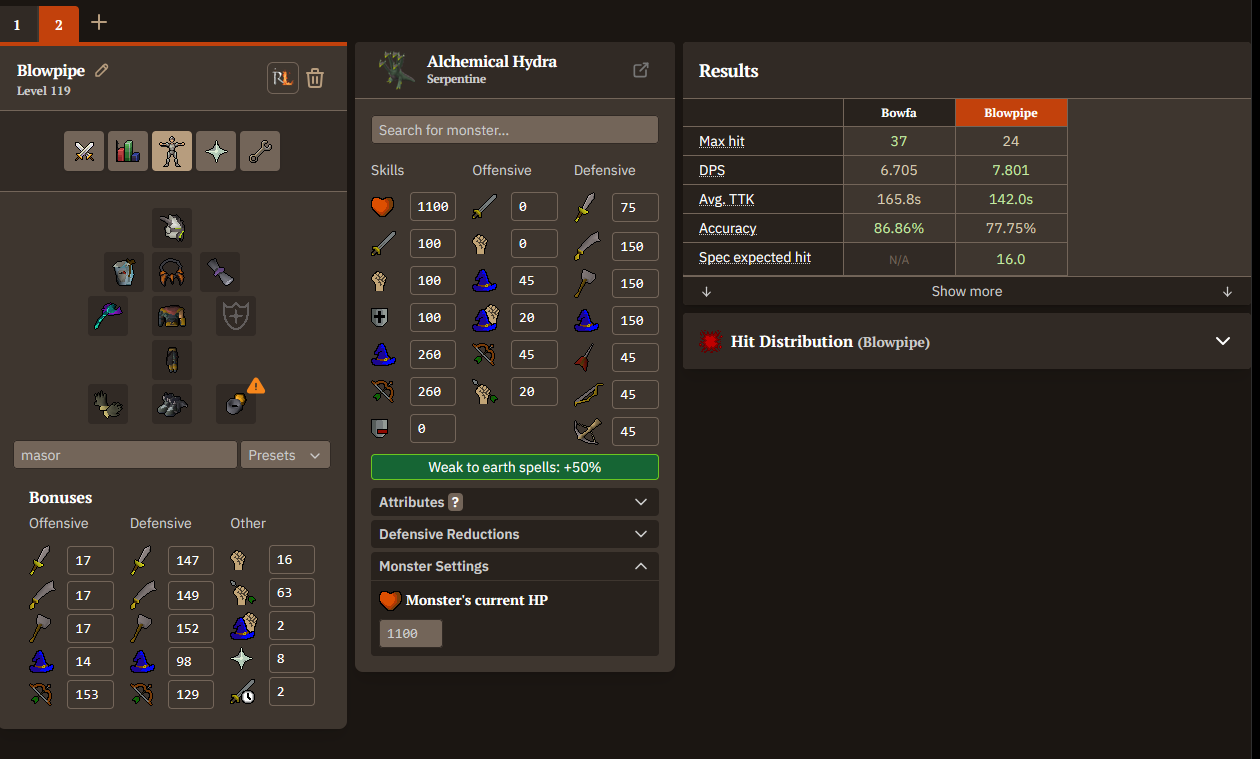Click the body armour slot item

click(172, 316)
